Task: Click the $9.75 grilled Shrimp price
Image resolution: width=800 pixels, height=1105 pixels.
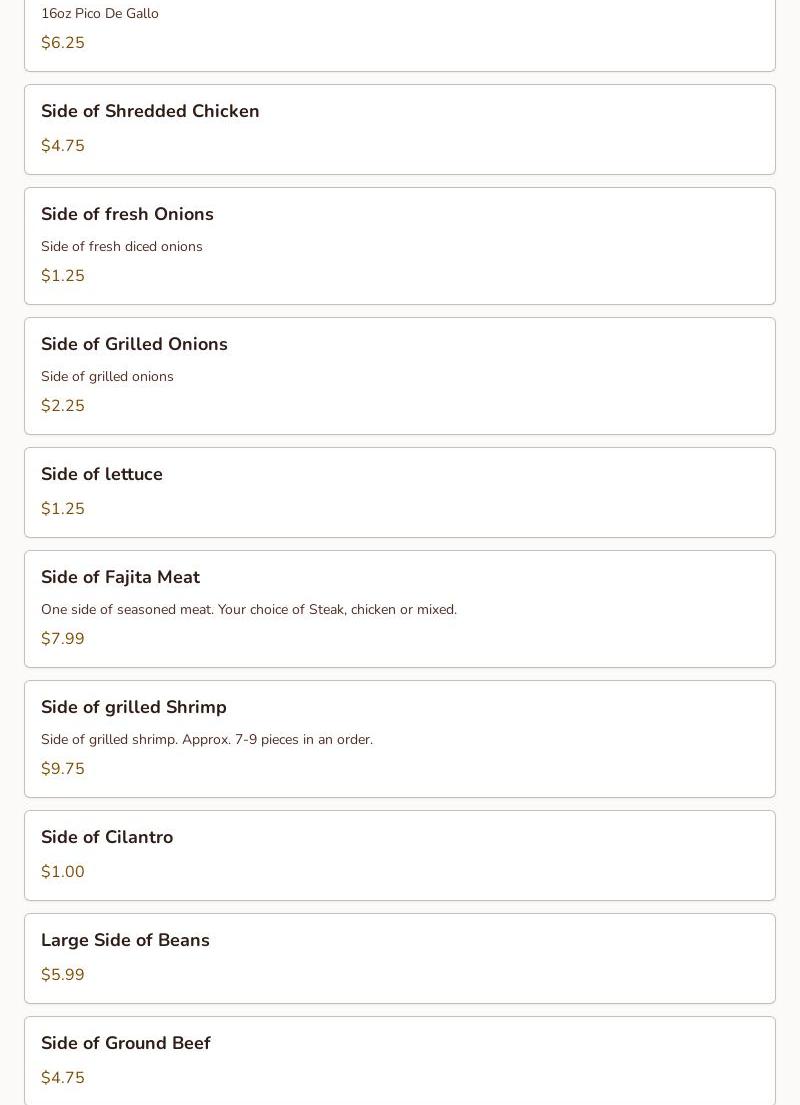Action: pos(63,769)
